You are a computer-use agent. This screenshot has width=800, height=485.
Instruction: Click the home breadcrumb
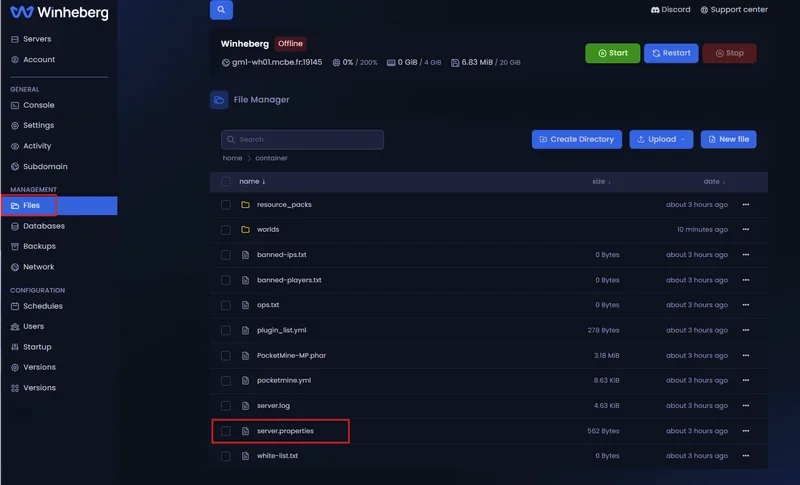click(232, 158)
